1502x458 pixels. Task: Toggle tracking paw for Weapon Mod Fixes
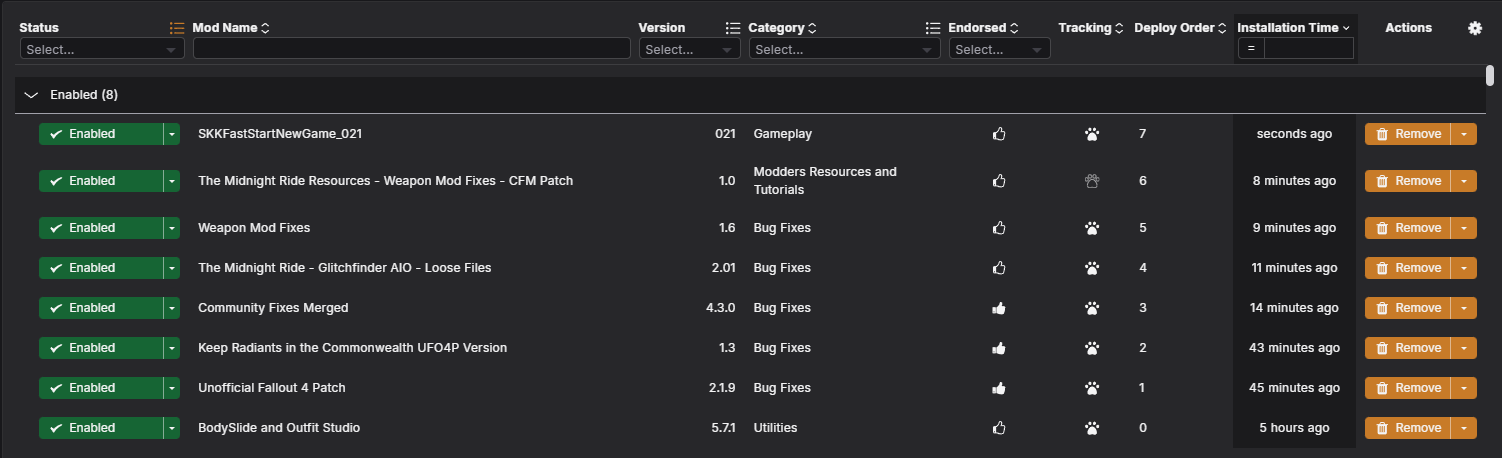click(1092, 228)
